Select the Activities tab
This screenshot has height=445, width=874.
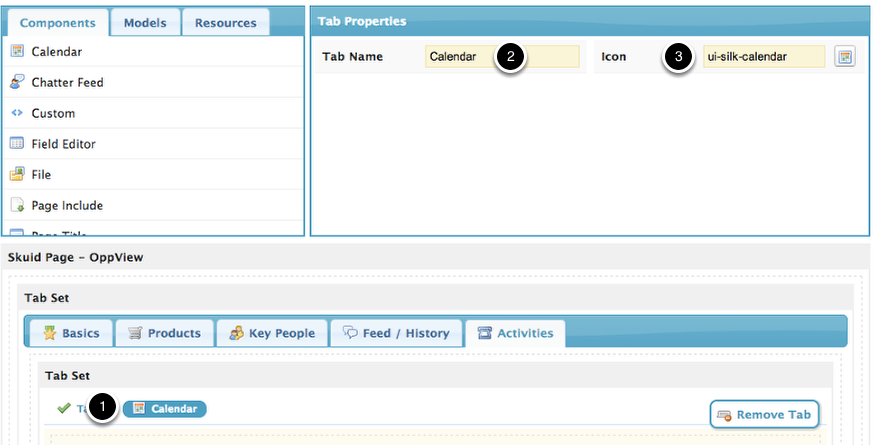pyautogui.click(x=515, y=333)
